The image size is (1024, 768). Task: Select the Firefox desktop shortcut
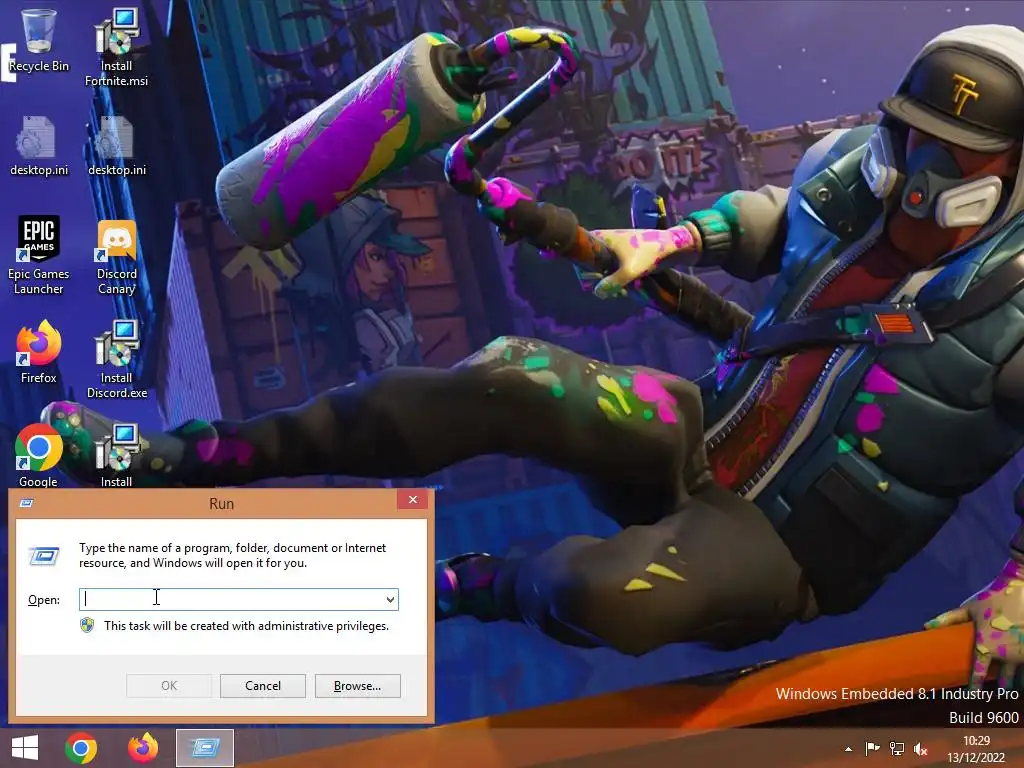click(x=39, y=352)
